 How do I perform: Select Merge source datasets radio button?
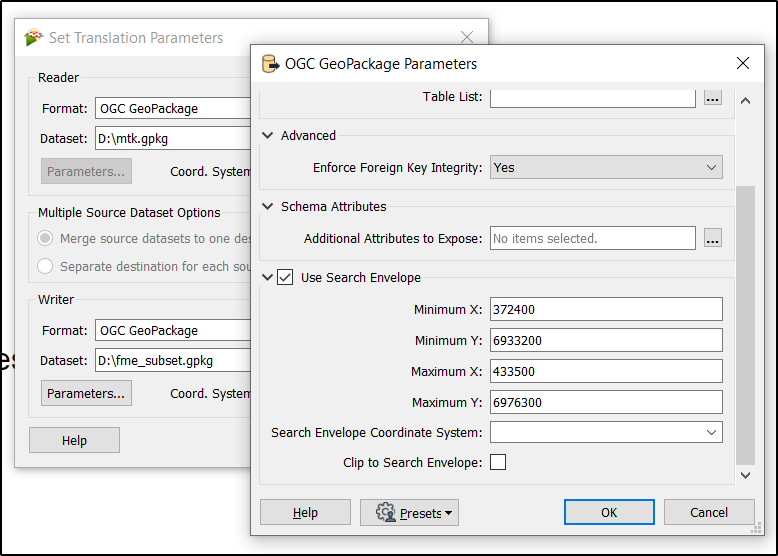(45, 239)
